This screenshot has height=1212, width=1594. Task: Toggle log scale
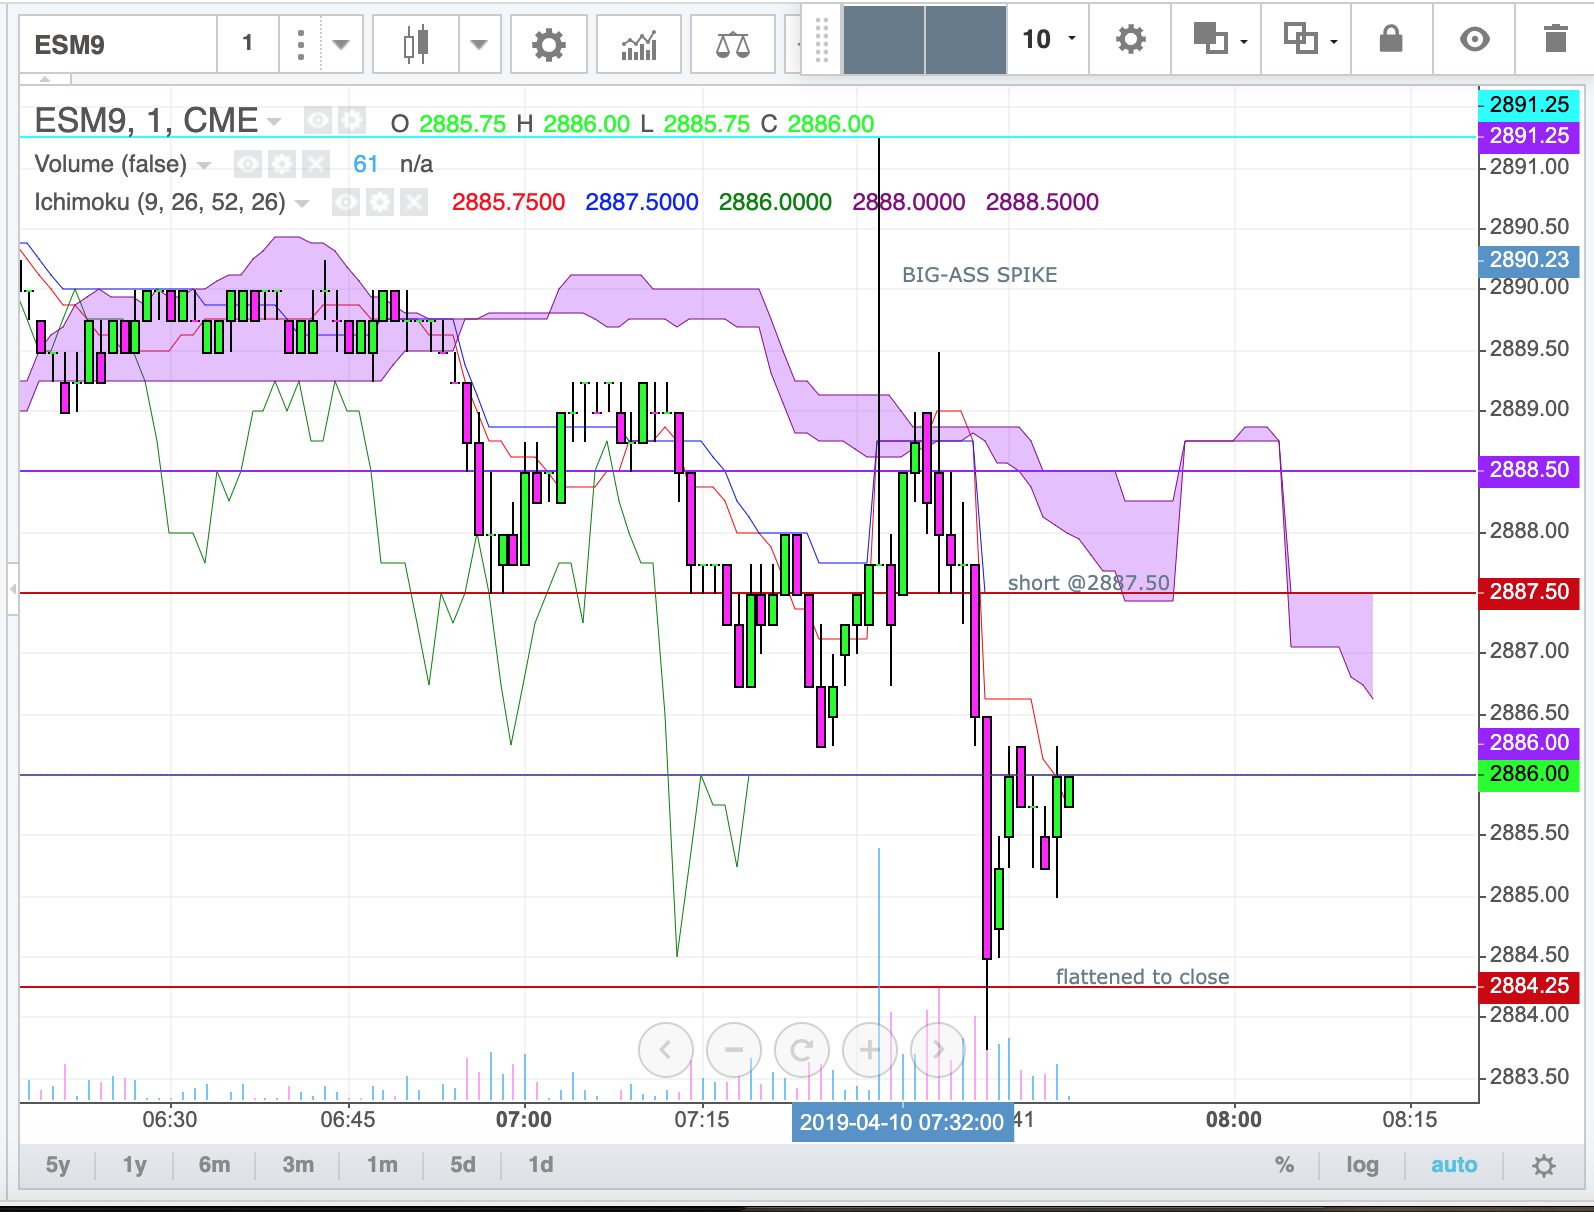[1362, 1165]
